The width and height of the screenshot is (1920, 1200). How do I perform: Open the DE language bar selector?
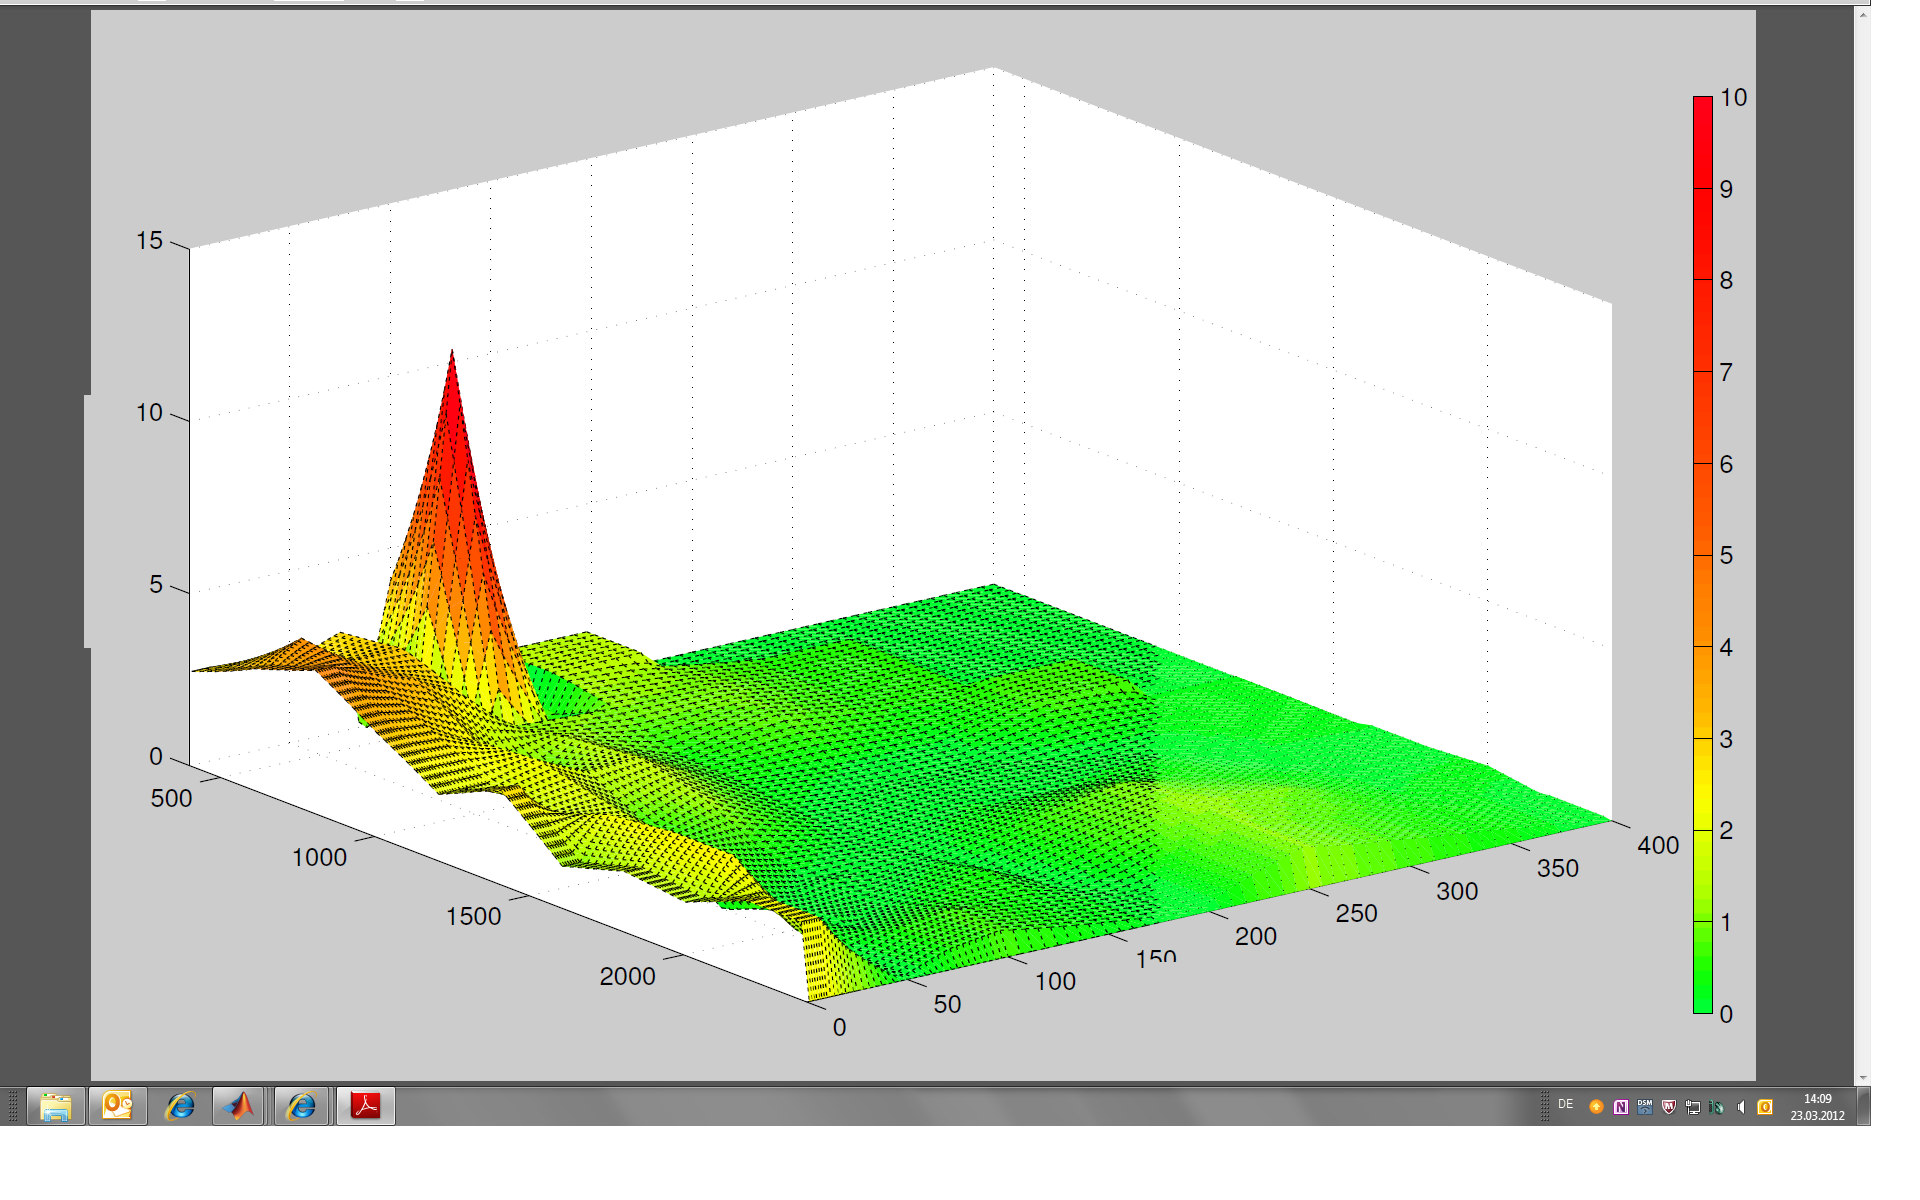pos(1566,1104)
